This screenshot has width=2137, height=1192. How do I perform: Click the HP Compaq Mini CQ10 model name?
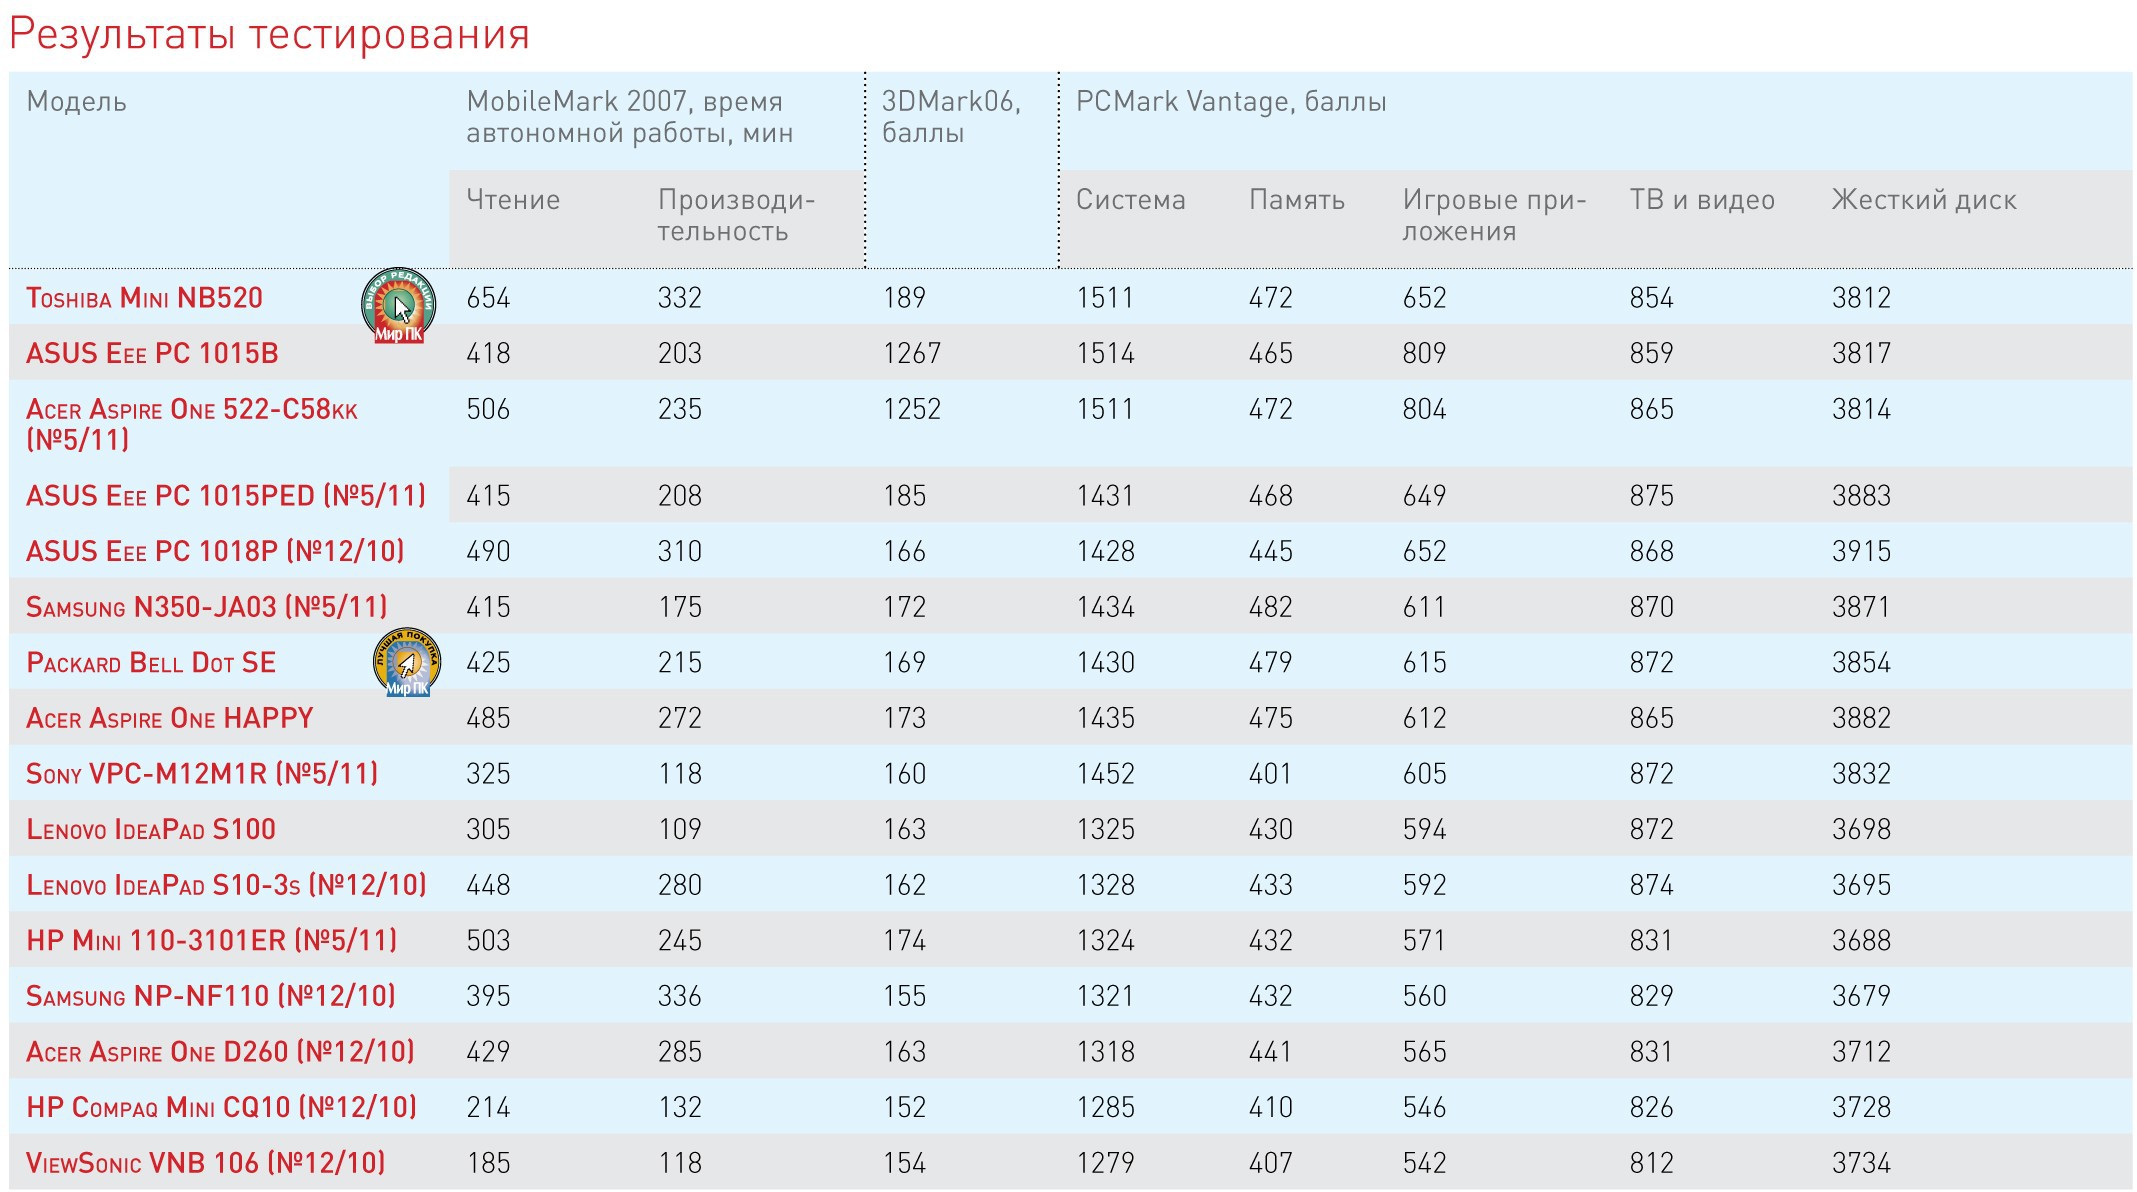pos(221,1108)
